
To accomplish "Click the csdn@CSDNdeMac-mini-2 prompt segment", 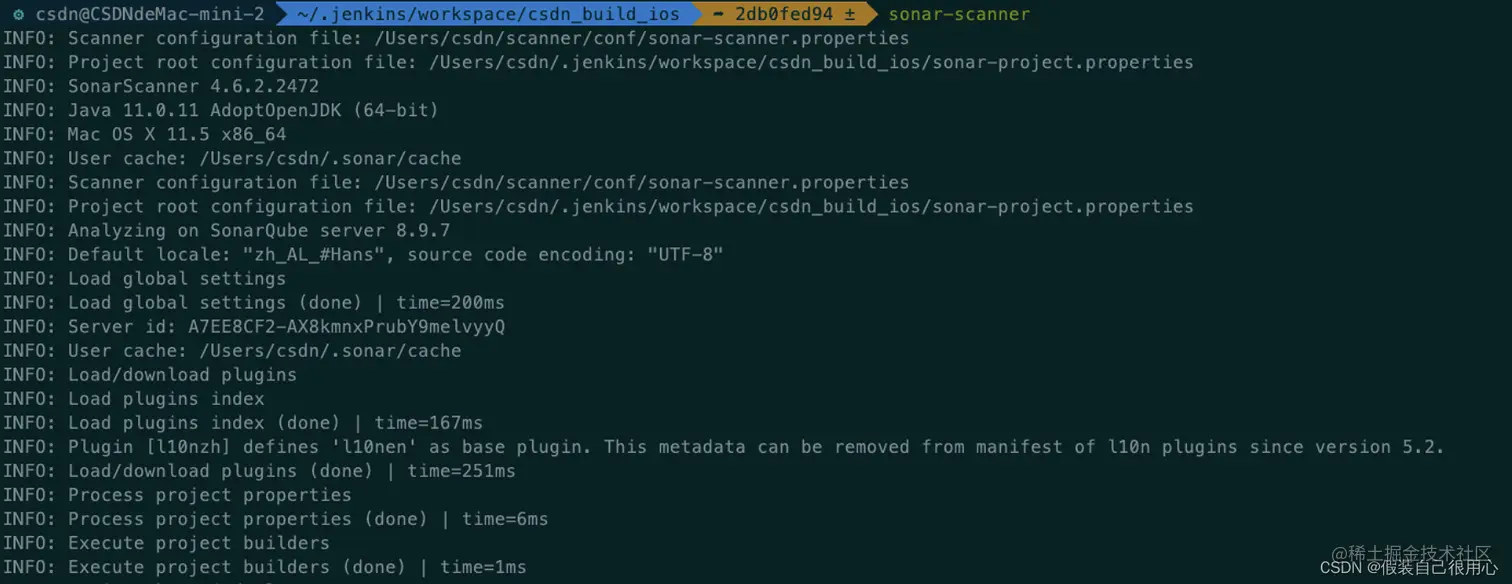I will click(151, 15).
